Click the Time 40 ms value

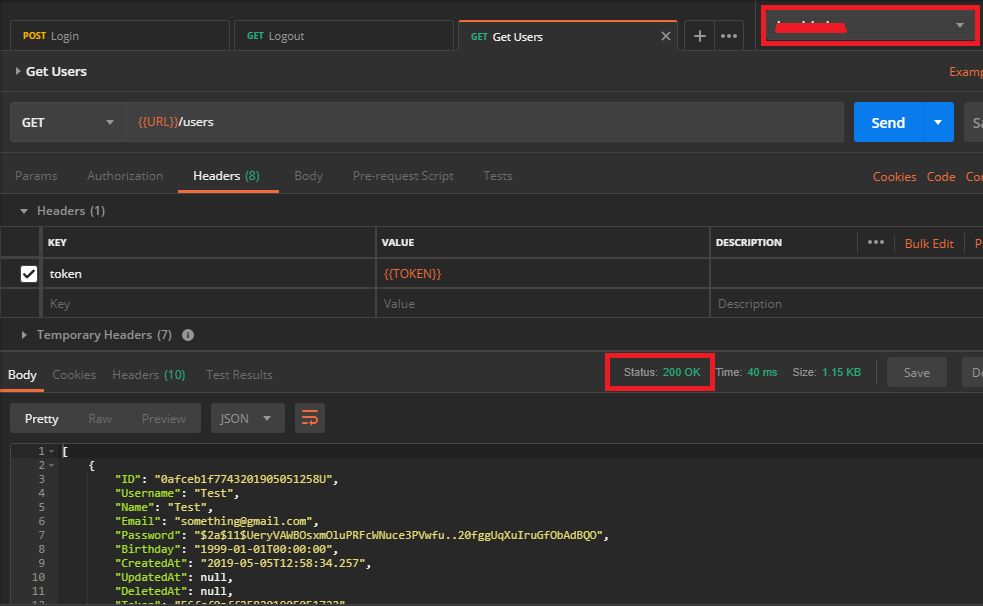click(762, 372)
